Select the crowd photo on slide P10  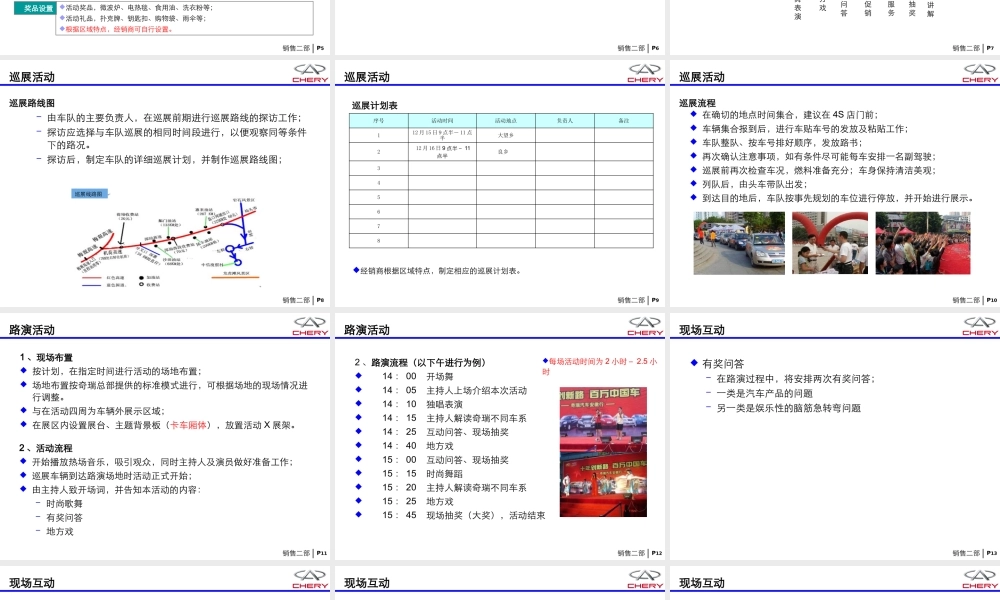[923, 243]
